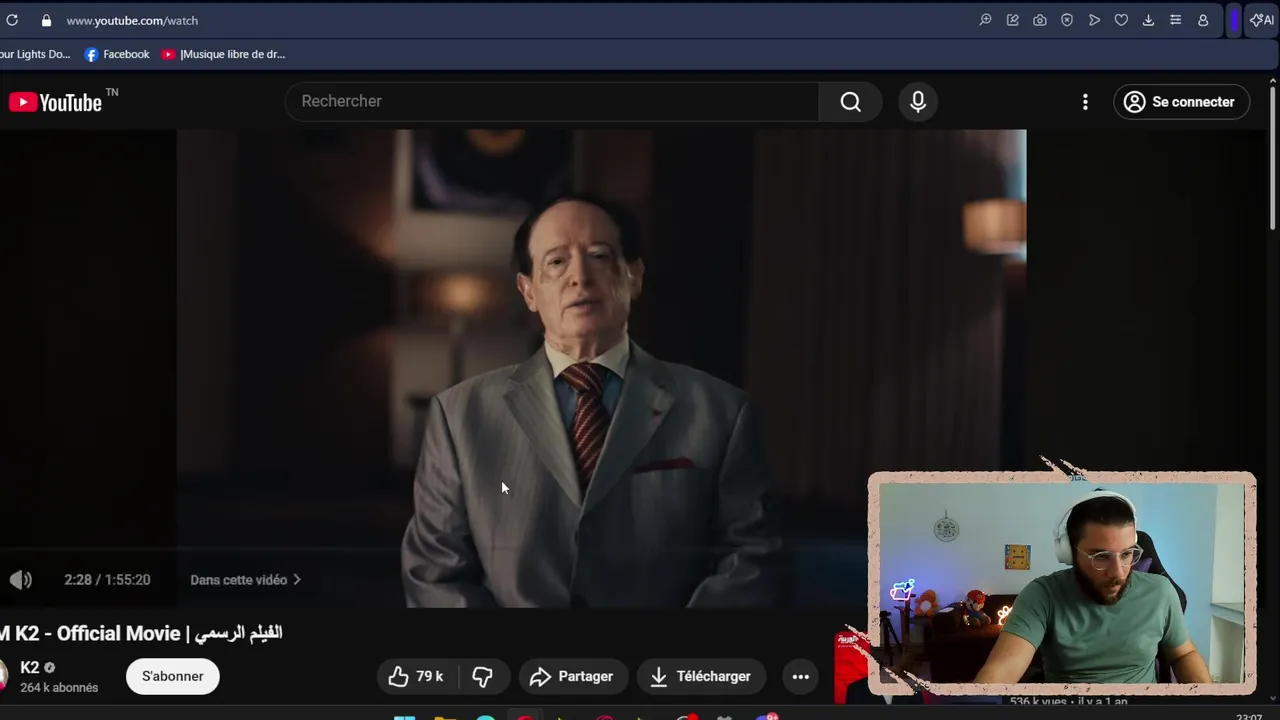Open the browser downloads icon
The height and width of the screenshot is (720, 1280).
point(1148,20)
